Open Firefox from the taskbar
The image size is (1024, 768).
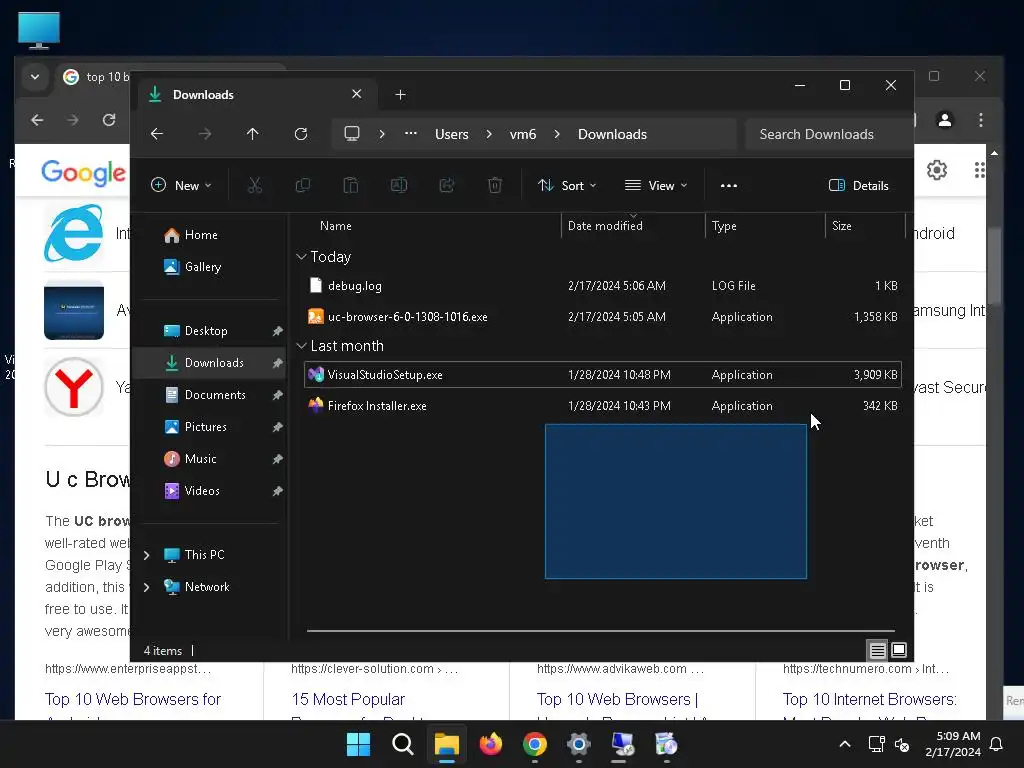[x=490, y=744]
